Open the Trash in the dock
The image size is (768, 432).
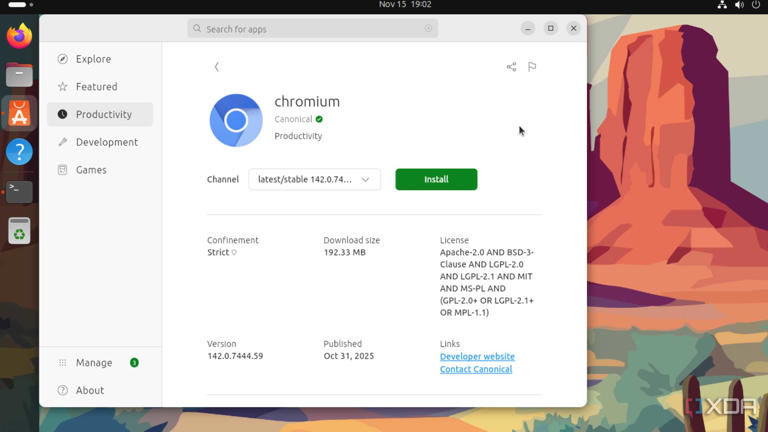pyautogui.click(x=19, y=230)
